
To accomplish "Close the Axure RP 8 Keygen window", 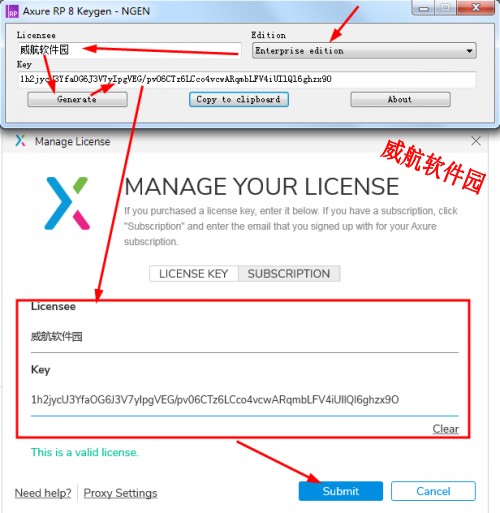I will click(476, 7).
